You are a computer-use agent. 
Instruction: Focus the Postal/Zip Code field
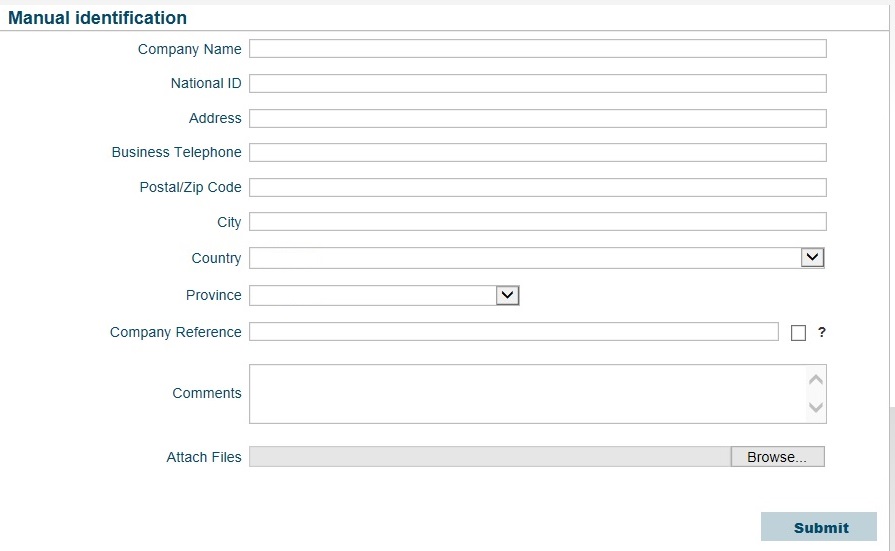click(538, 187)
